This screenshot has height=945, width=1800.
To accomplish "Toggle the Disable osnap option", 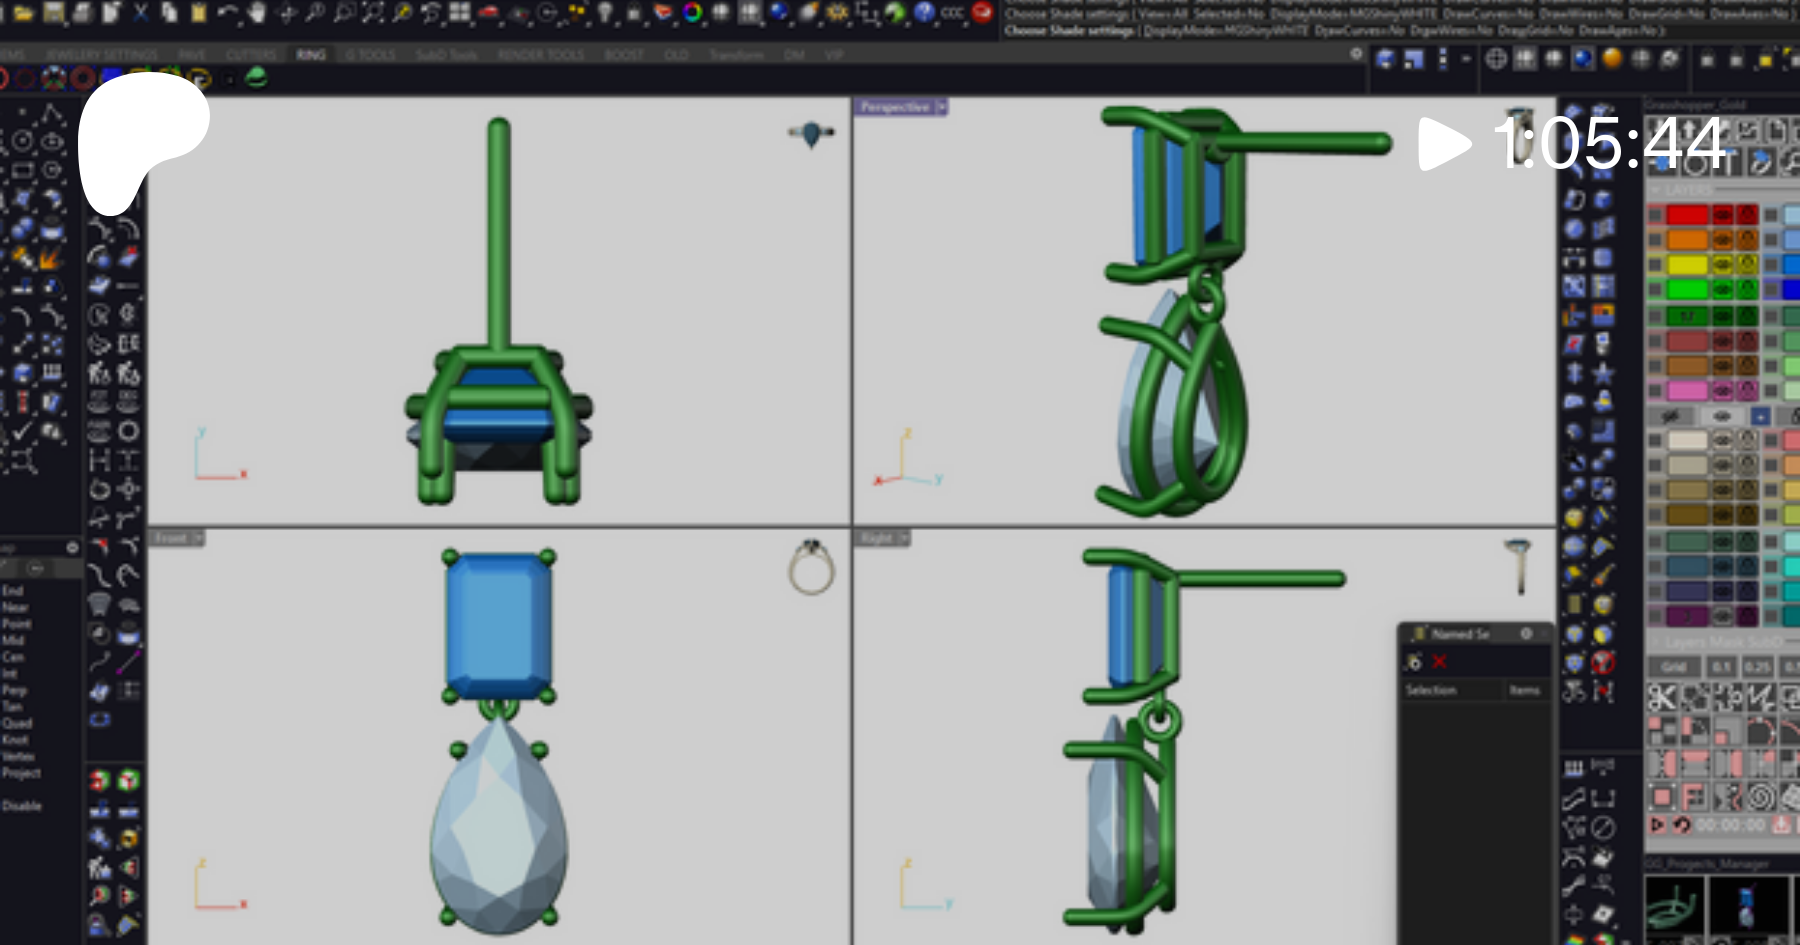I will pyautogui.click(x=22, y=806).
